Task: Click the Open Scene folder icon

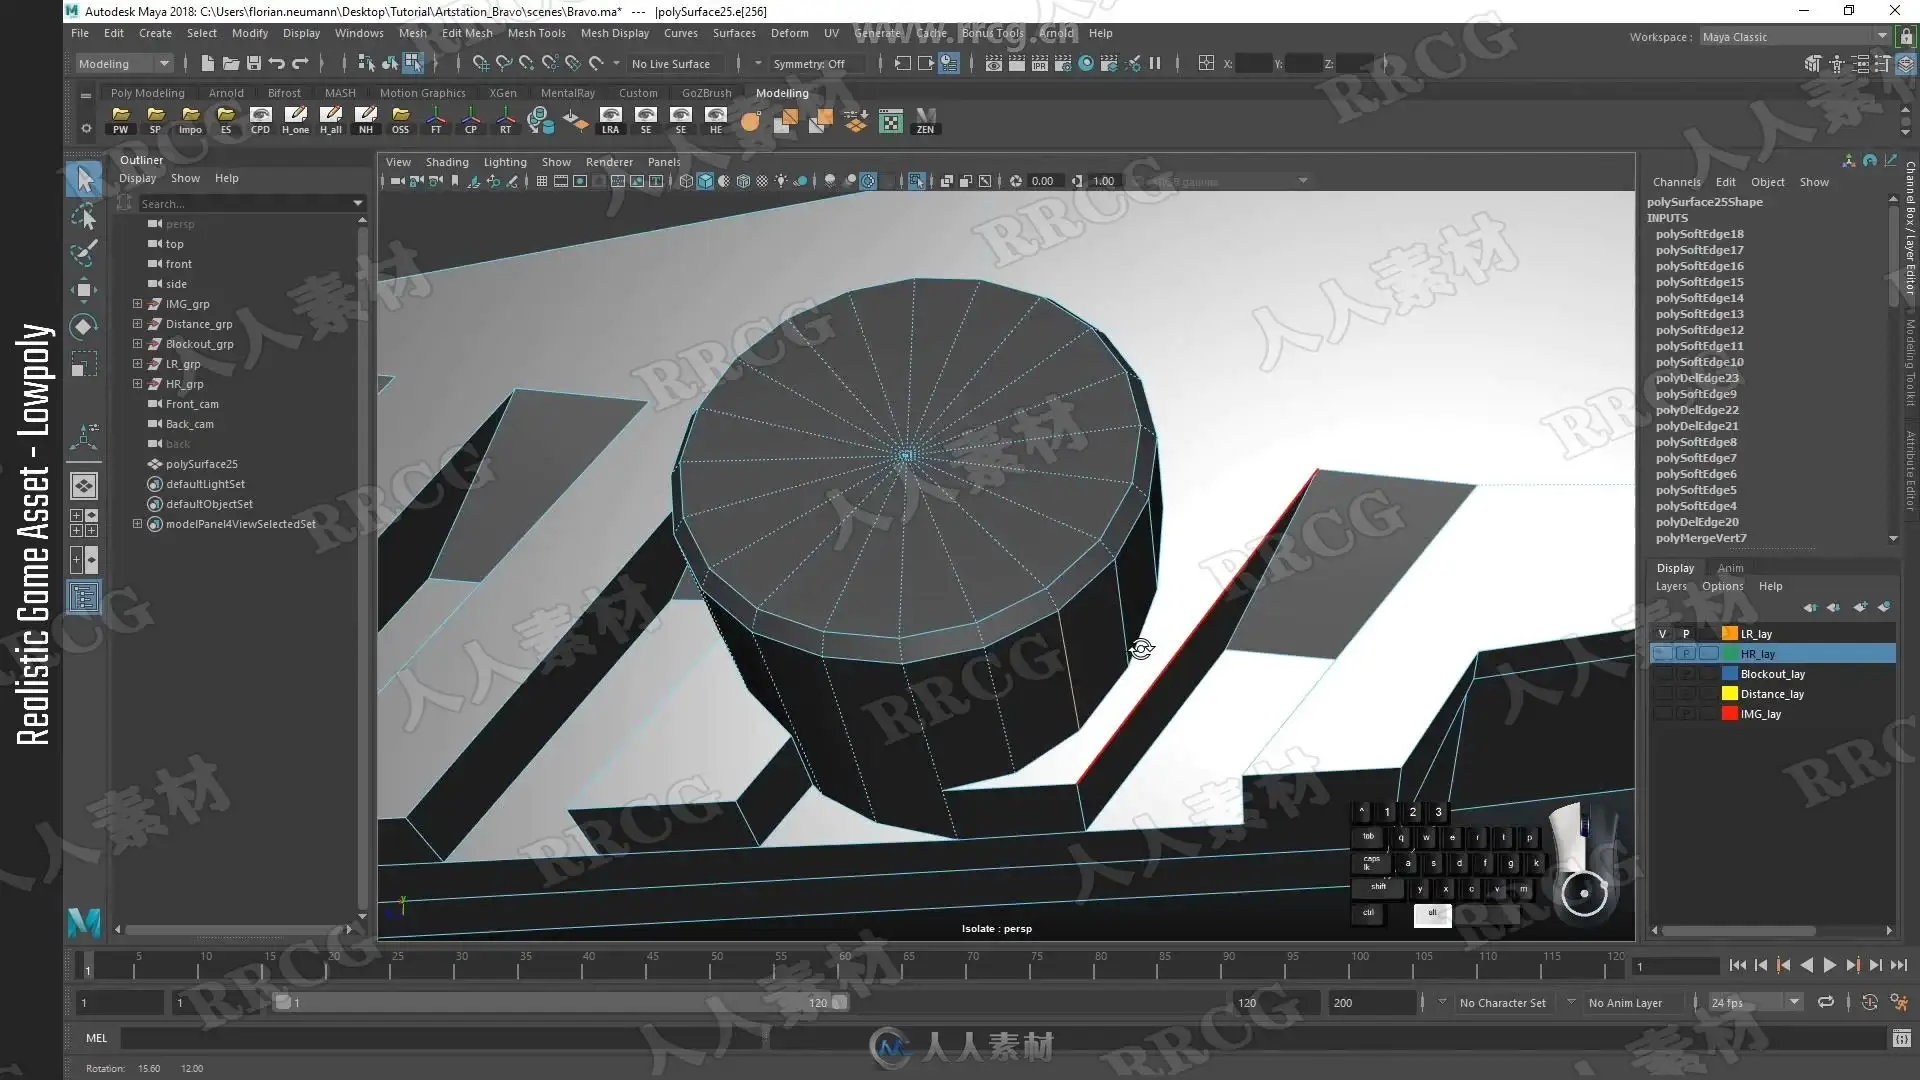Action: [x=230, y=63]
